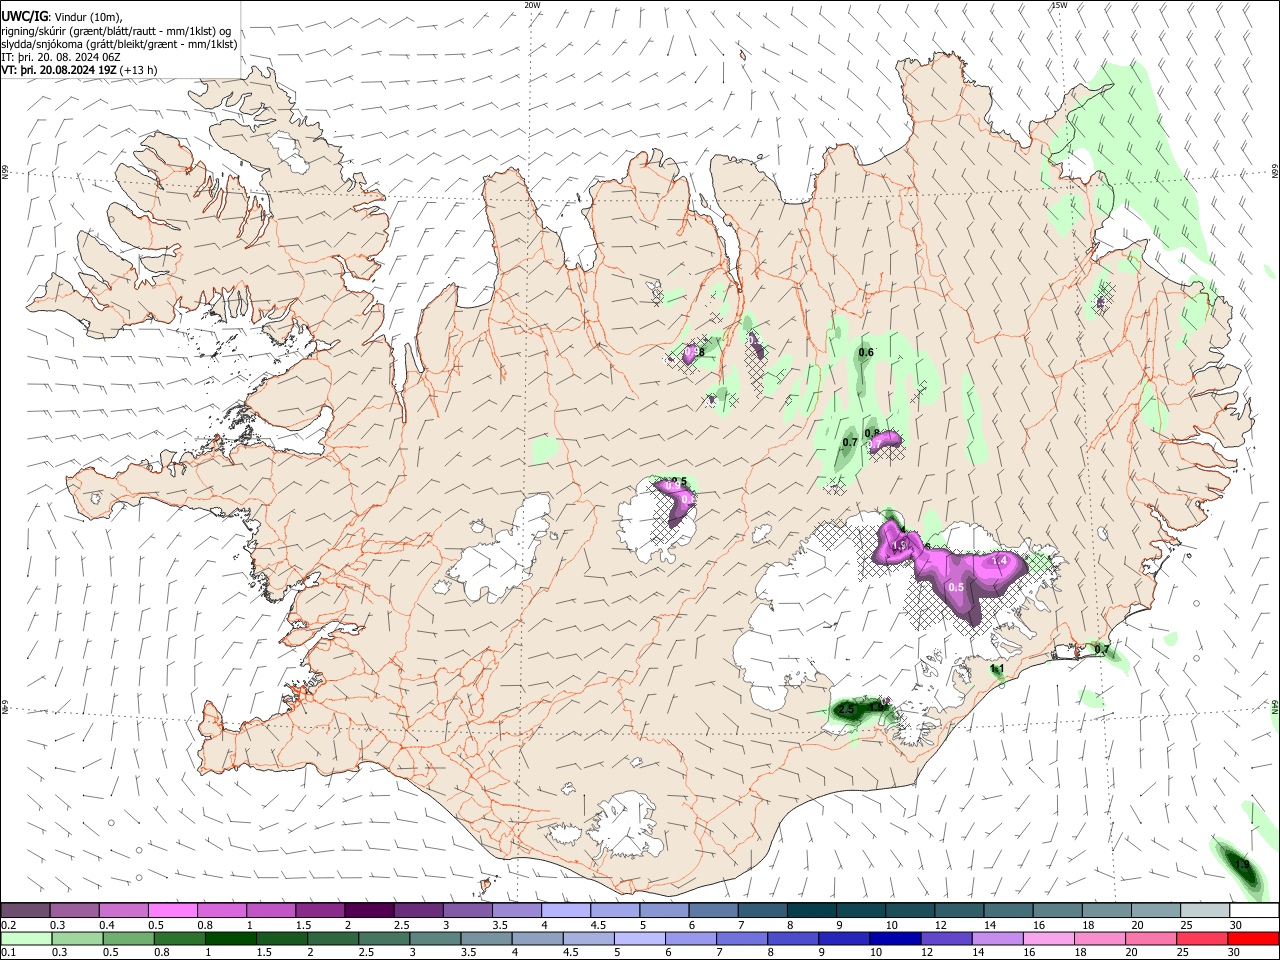
Task: Click the deep blue 10–12 lower legend swatch
Action: 895,939
